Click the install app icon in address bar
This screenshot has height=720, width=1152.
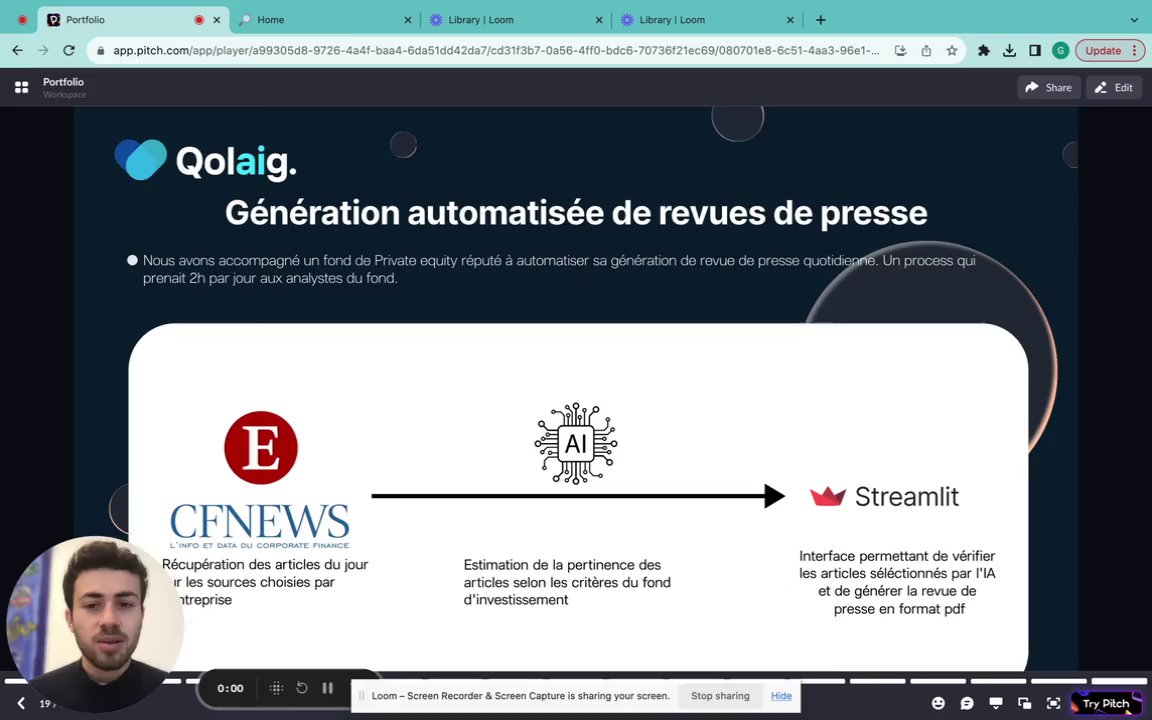tap(901, 51)
